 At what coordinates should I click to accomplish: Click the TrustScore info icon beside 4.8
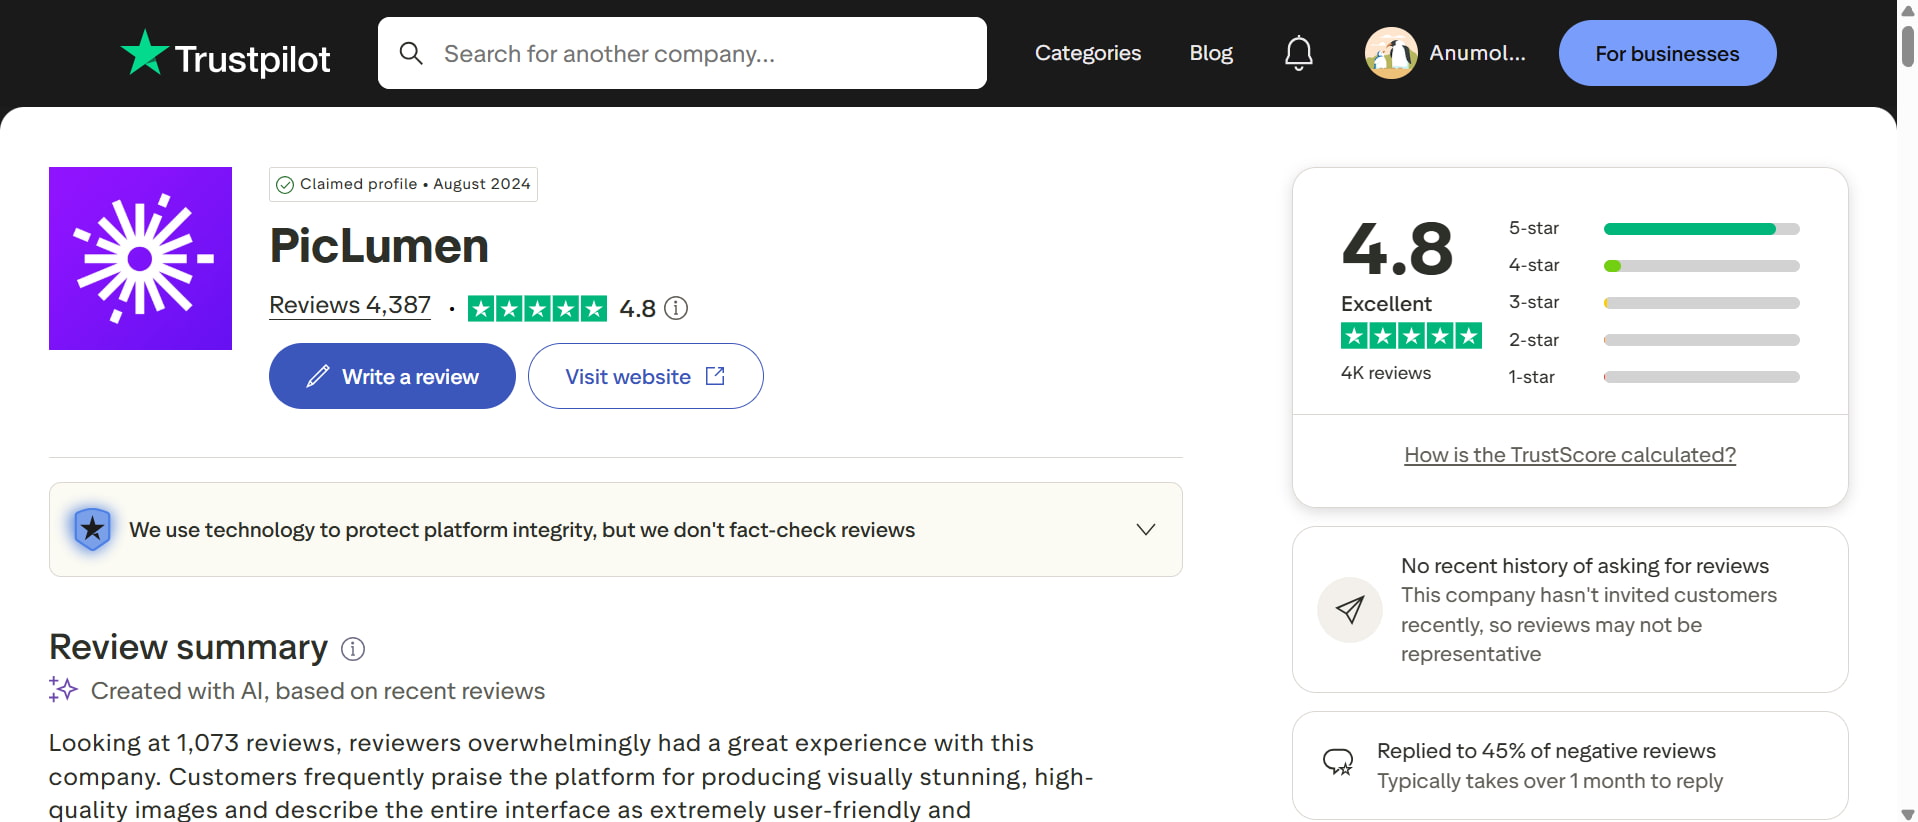(x=676, y=308)
